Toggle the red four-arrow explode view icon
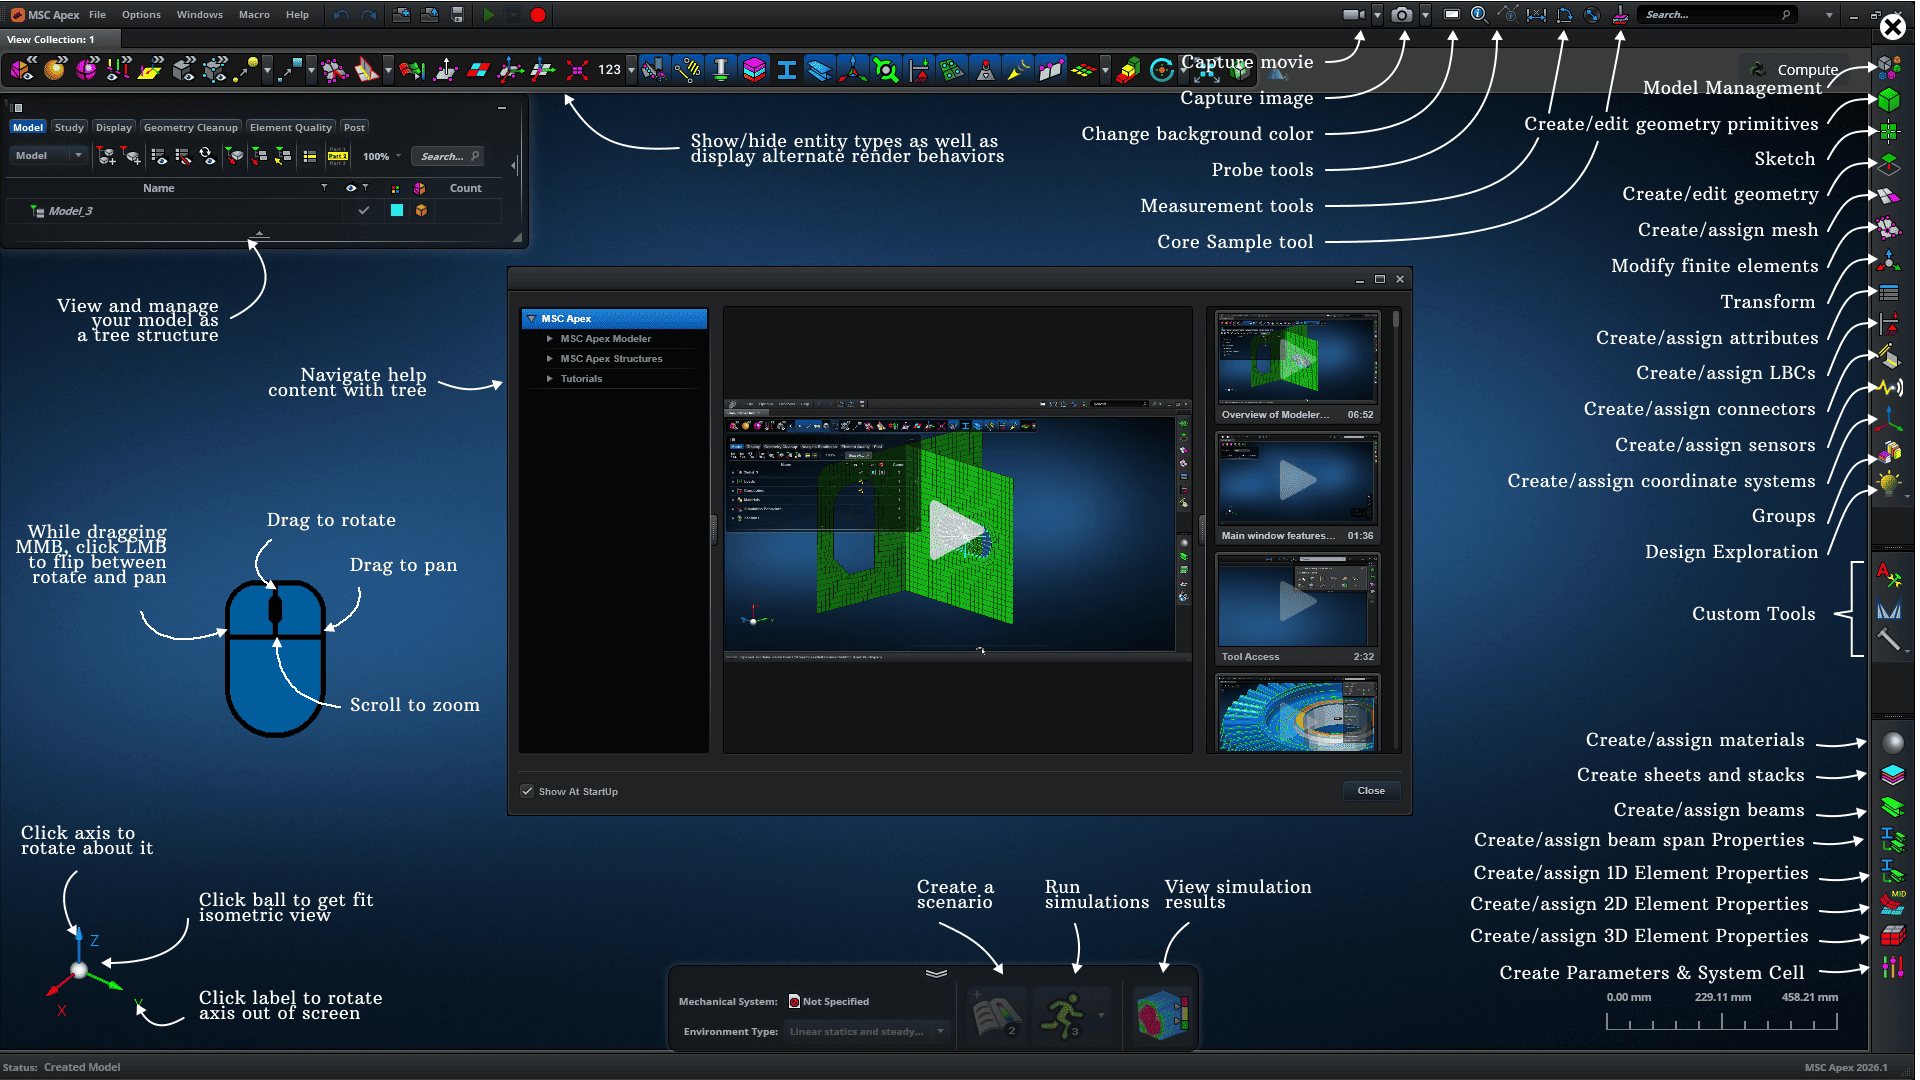This screenshot has width=1920, height=1080. coord(577,70)
